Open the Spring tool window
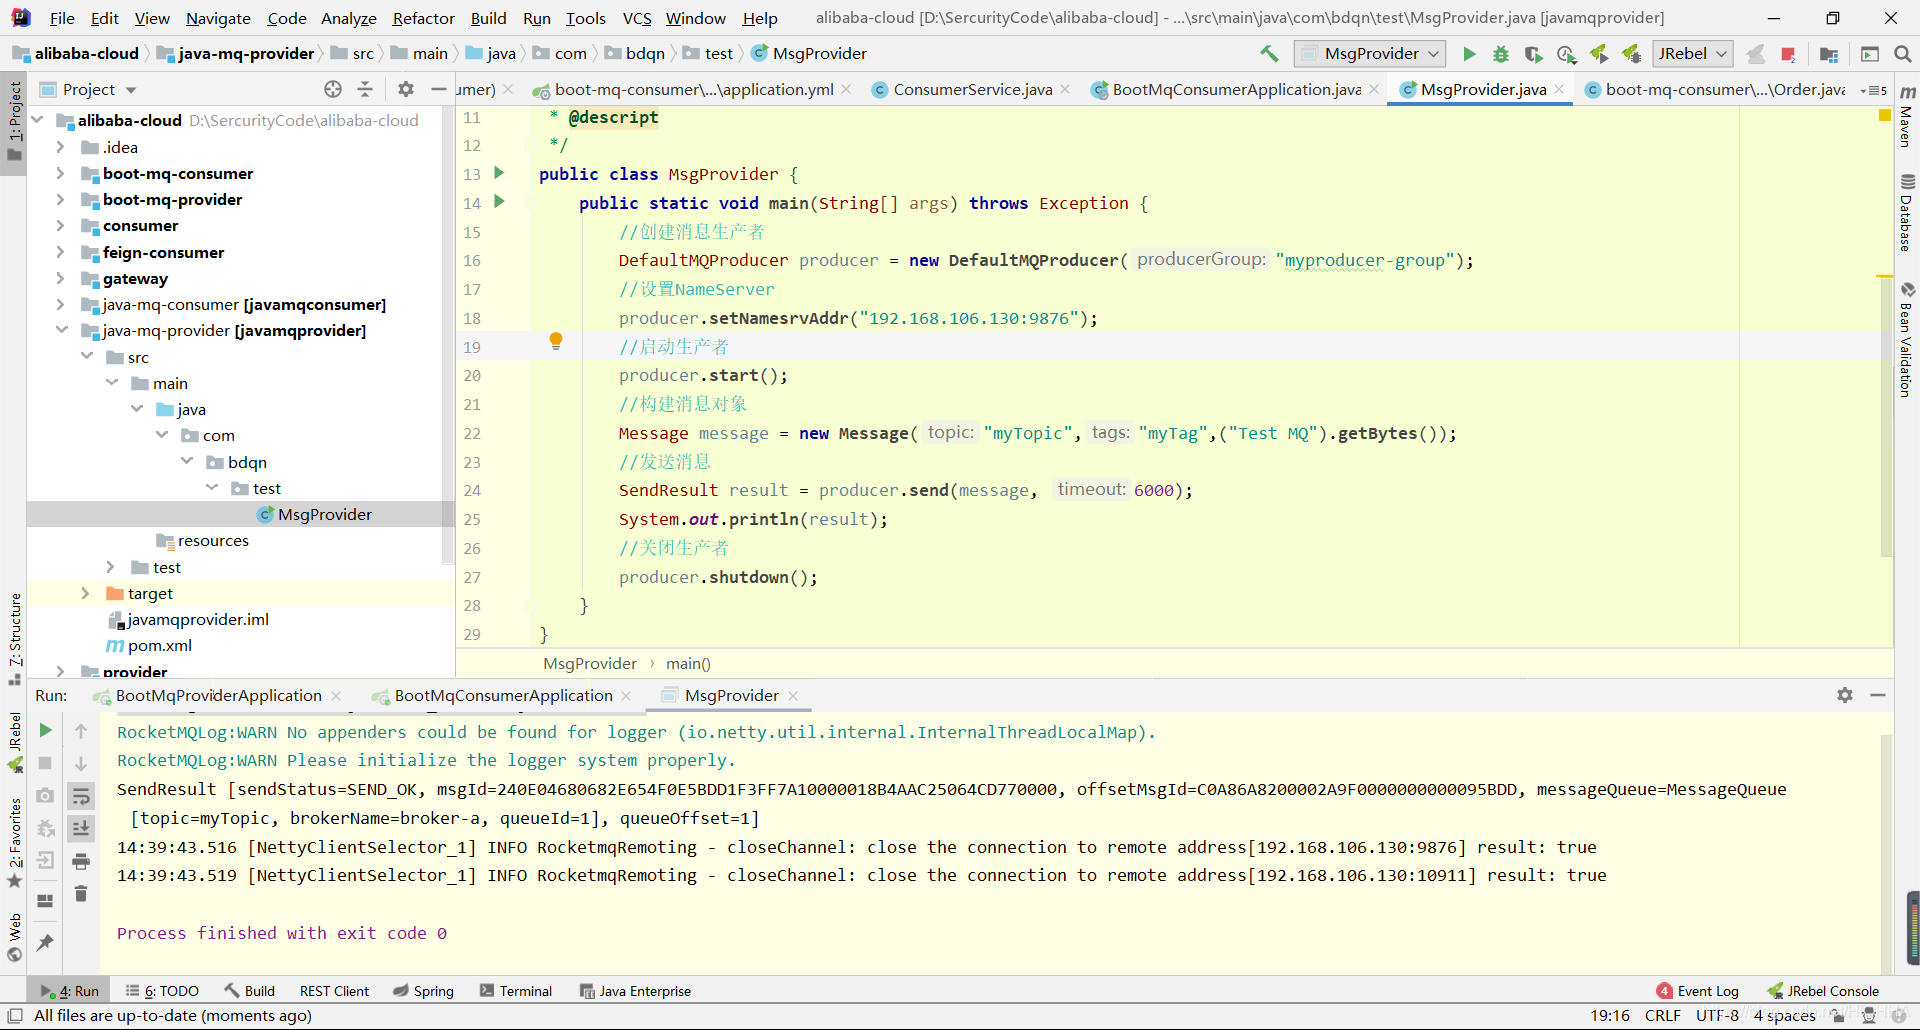This screenshot has height=1030, width=1920. [423, 991]
